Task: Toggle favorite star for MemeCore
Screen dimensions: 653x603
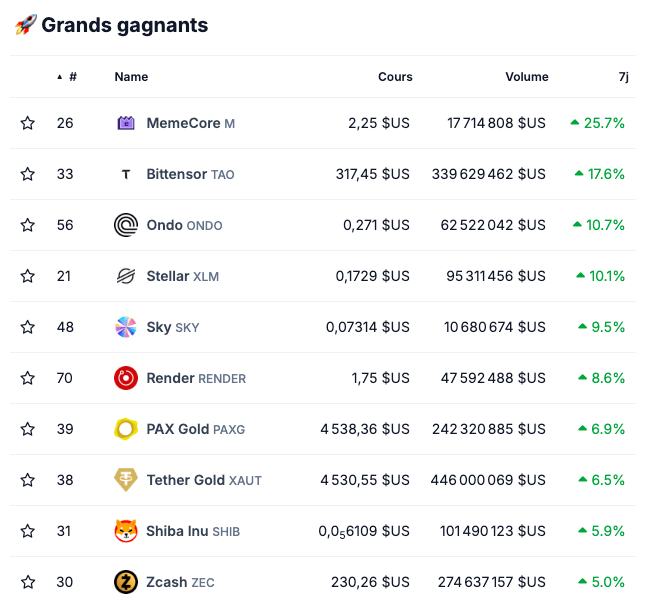Action: (28, 123)
